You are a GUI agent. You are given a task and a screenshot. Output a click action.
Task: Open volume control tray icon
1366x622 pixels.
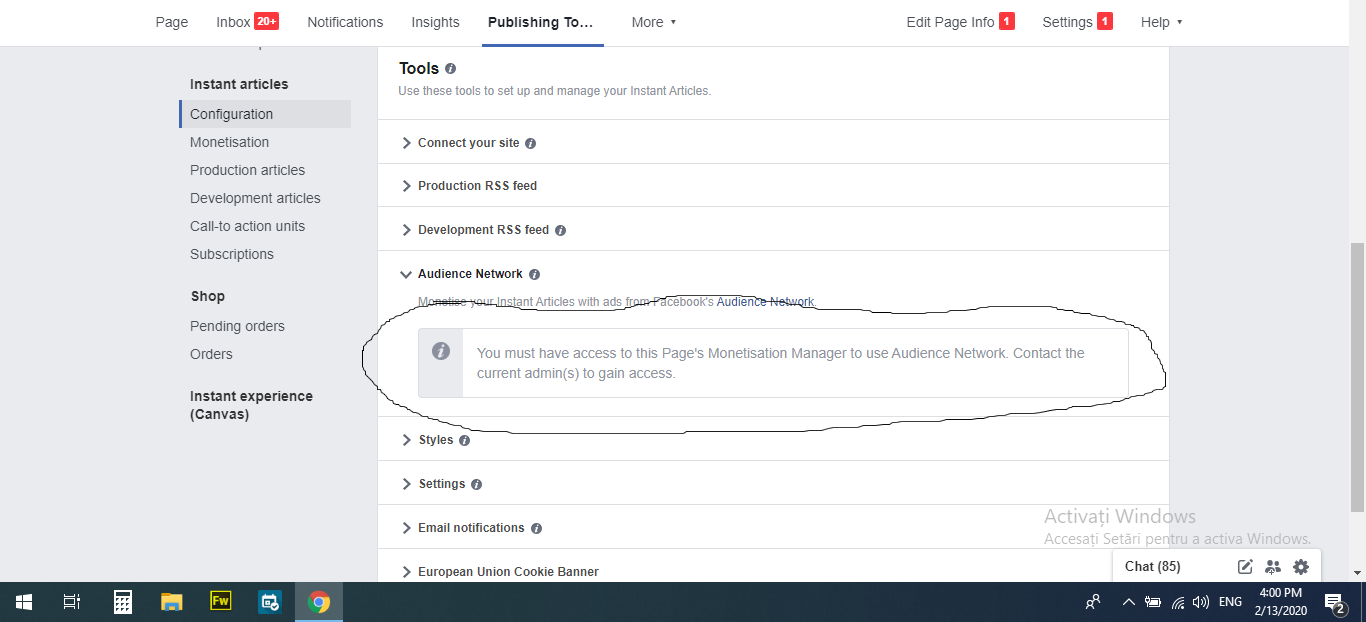pos(1201,602)
